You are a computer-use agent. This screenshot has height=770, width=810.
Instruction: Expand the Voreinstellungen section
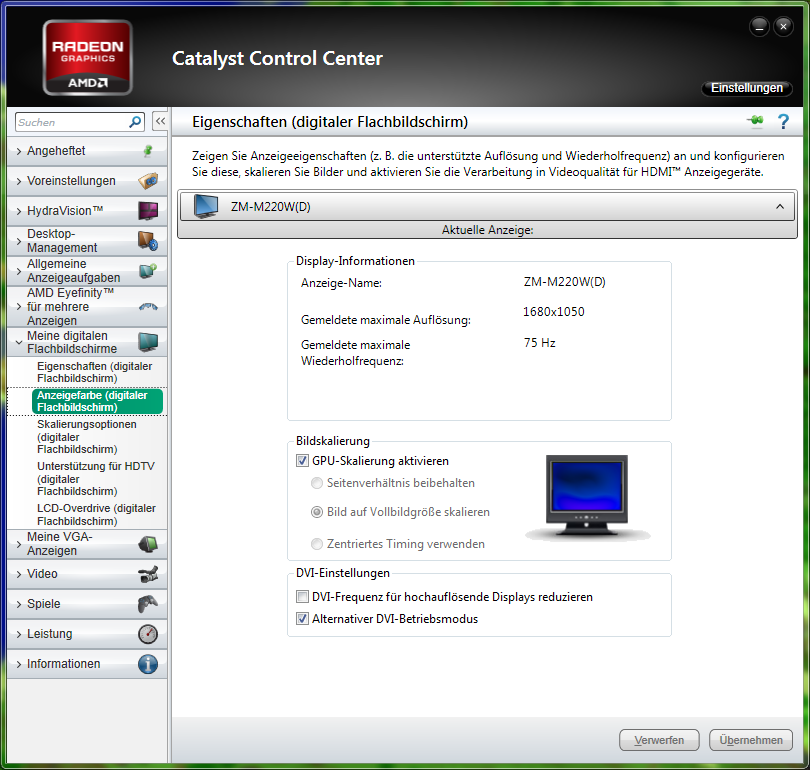19,181
